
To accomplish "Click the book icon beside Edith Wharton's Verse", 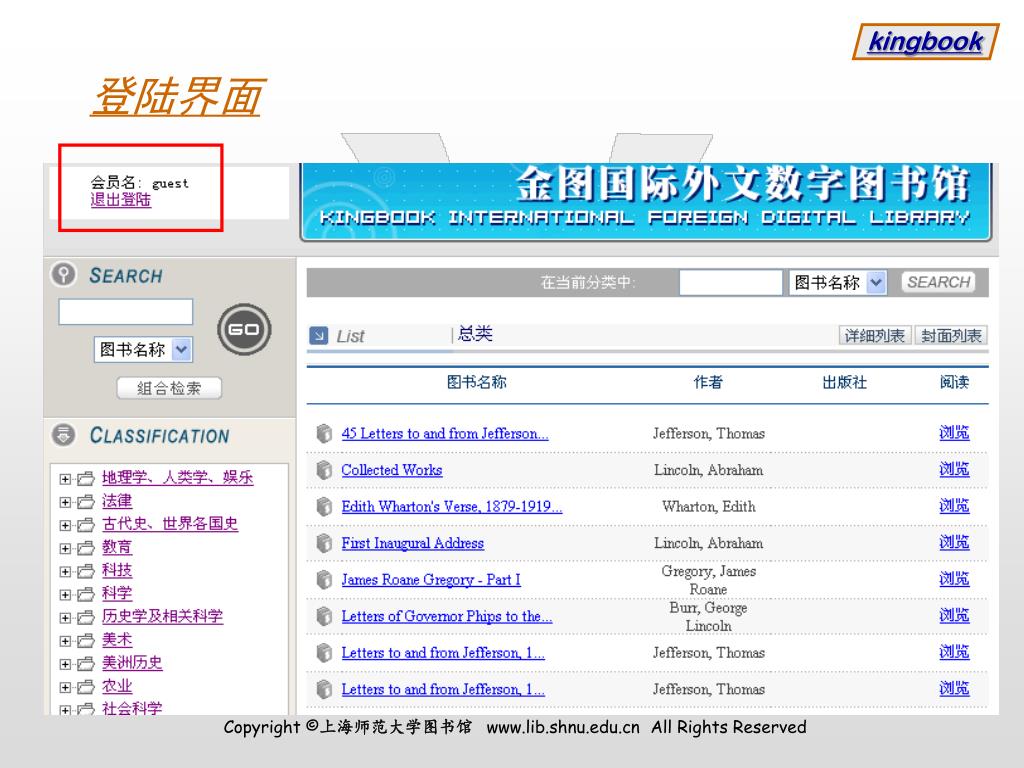I will click(x=324, y=506).
